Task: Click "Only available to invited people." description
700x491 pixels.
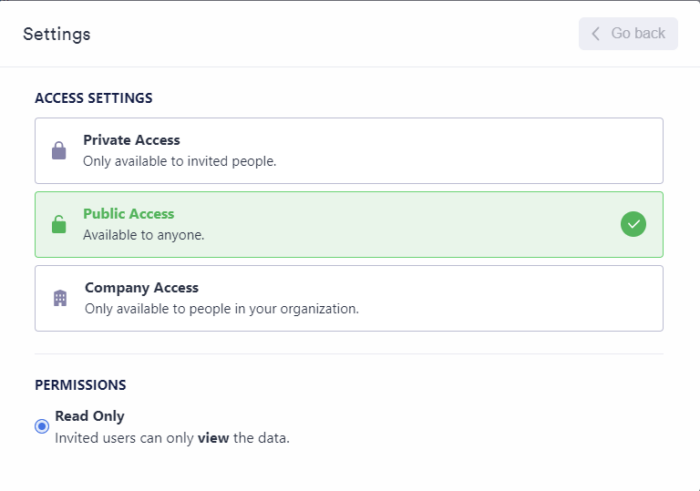Action: [179, 160]
